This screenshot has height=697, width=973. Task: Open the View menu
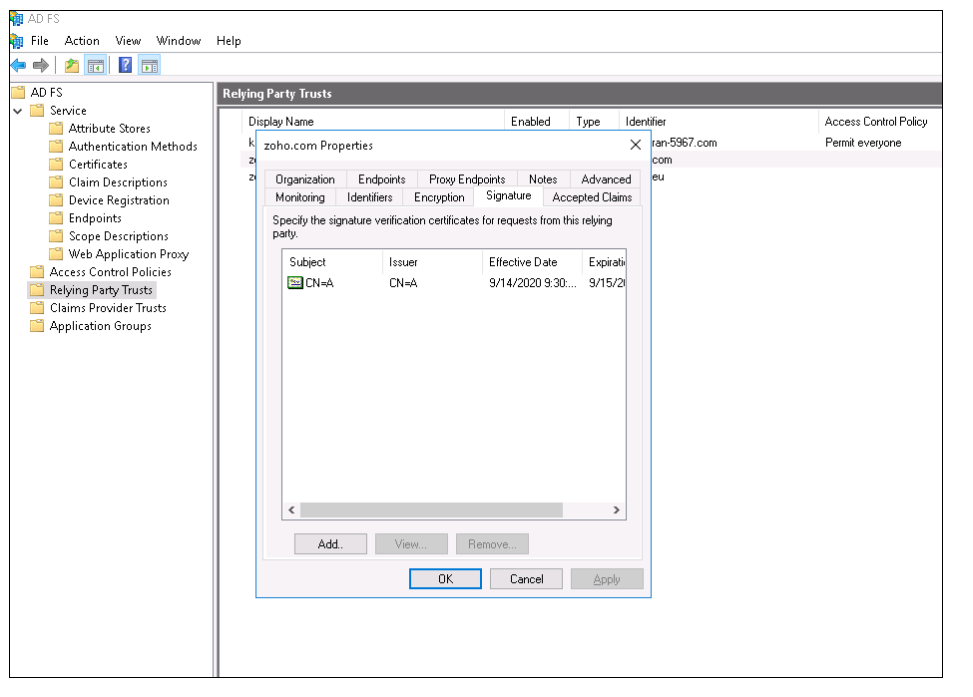pyautogui.click(x=128, y=41)
